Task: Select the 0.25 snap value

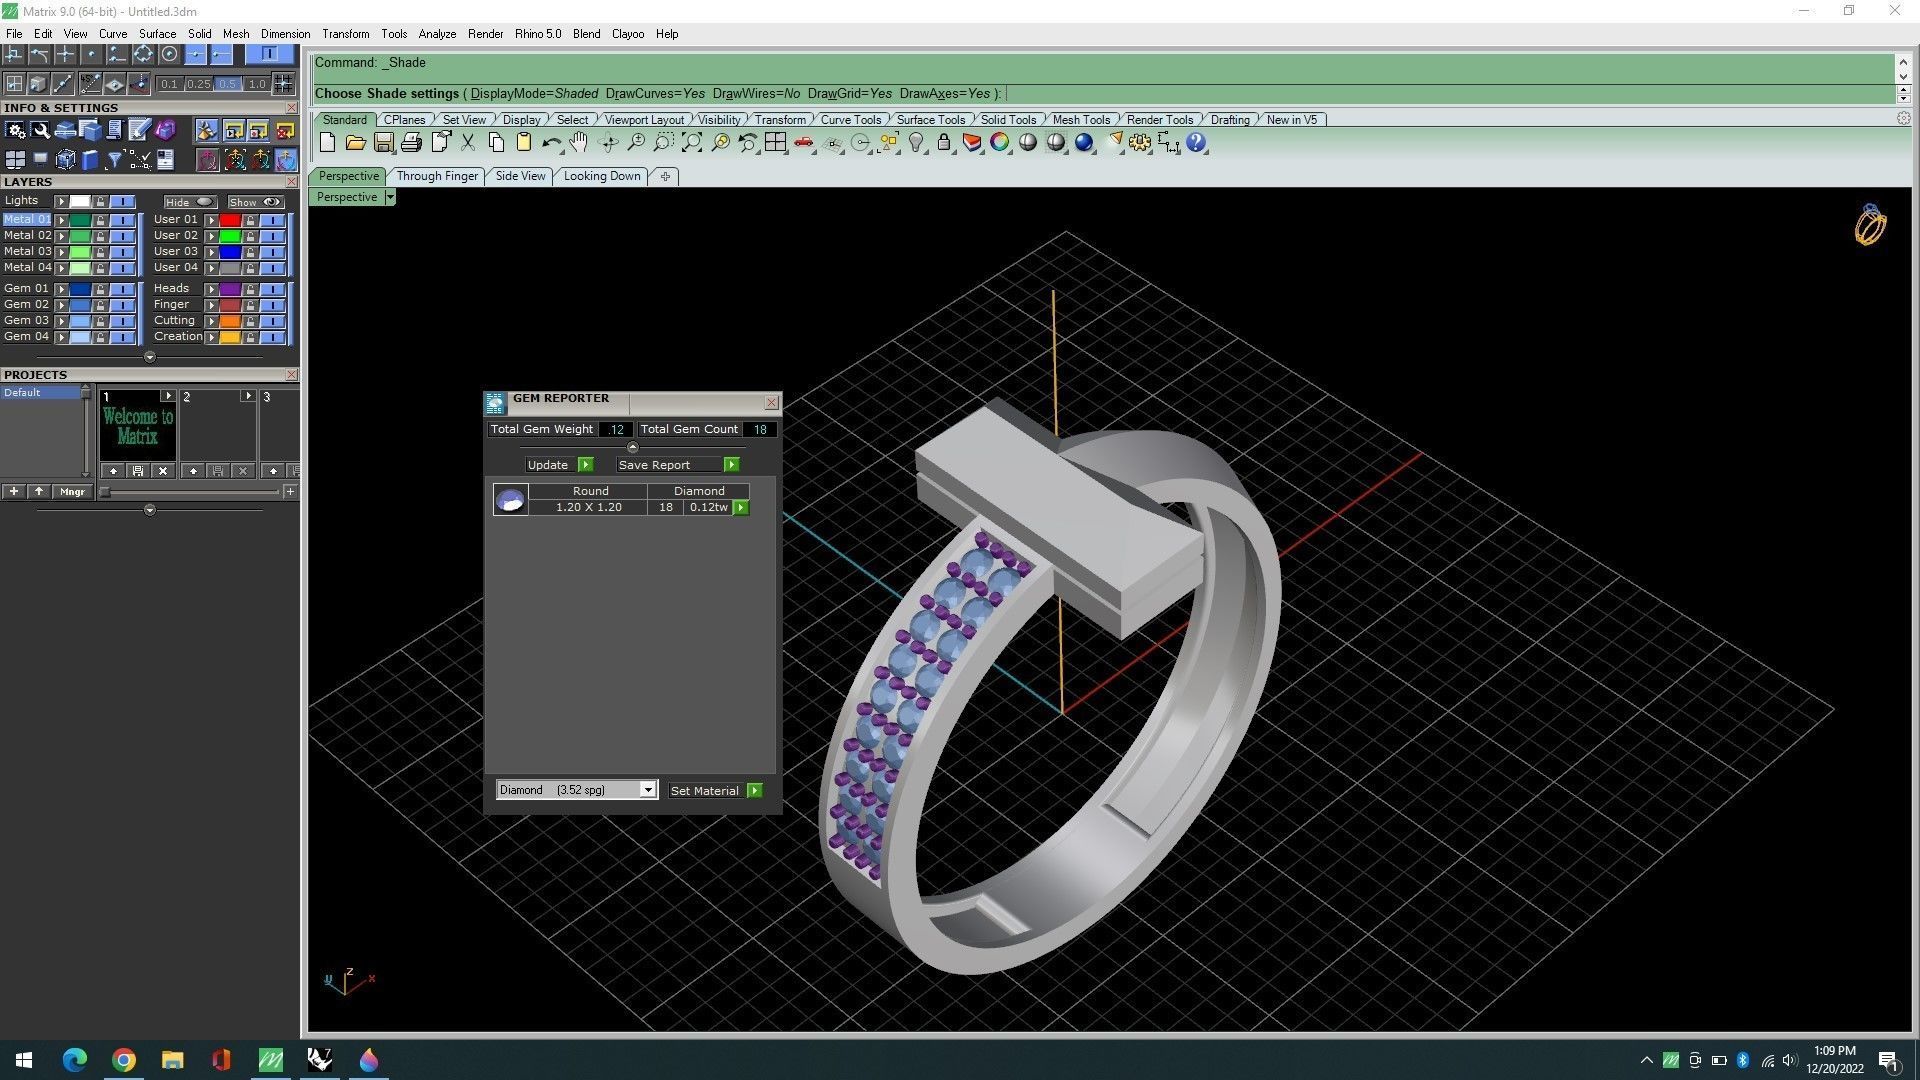Action: 198,84
